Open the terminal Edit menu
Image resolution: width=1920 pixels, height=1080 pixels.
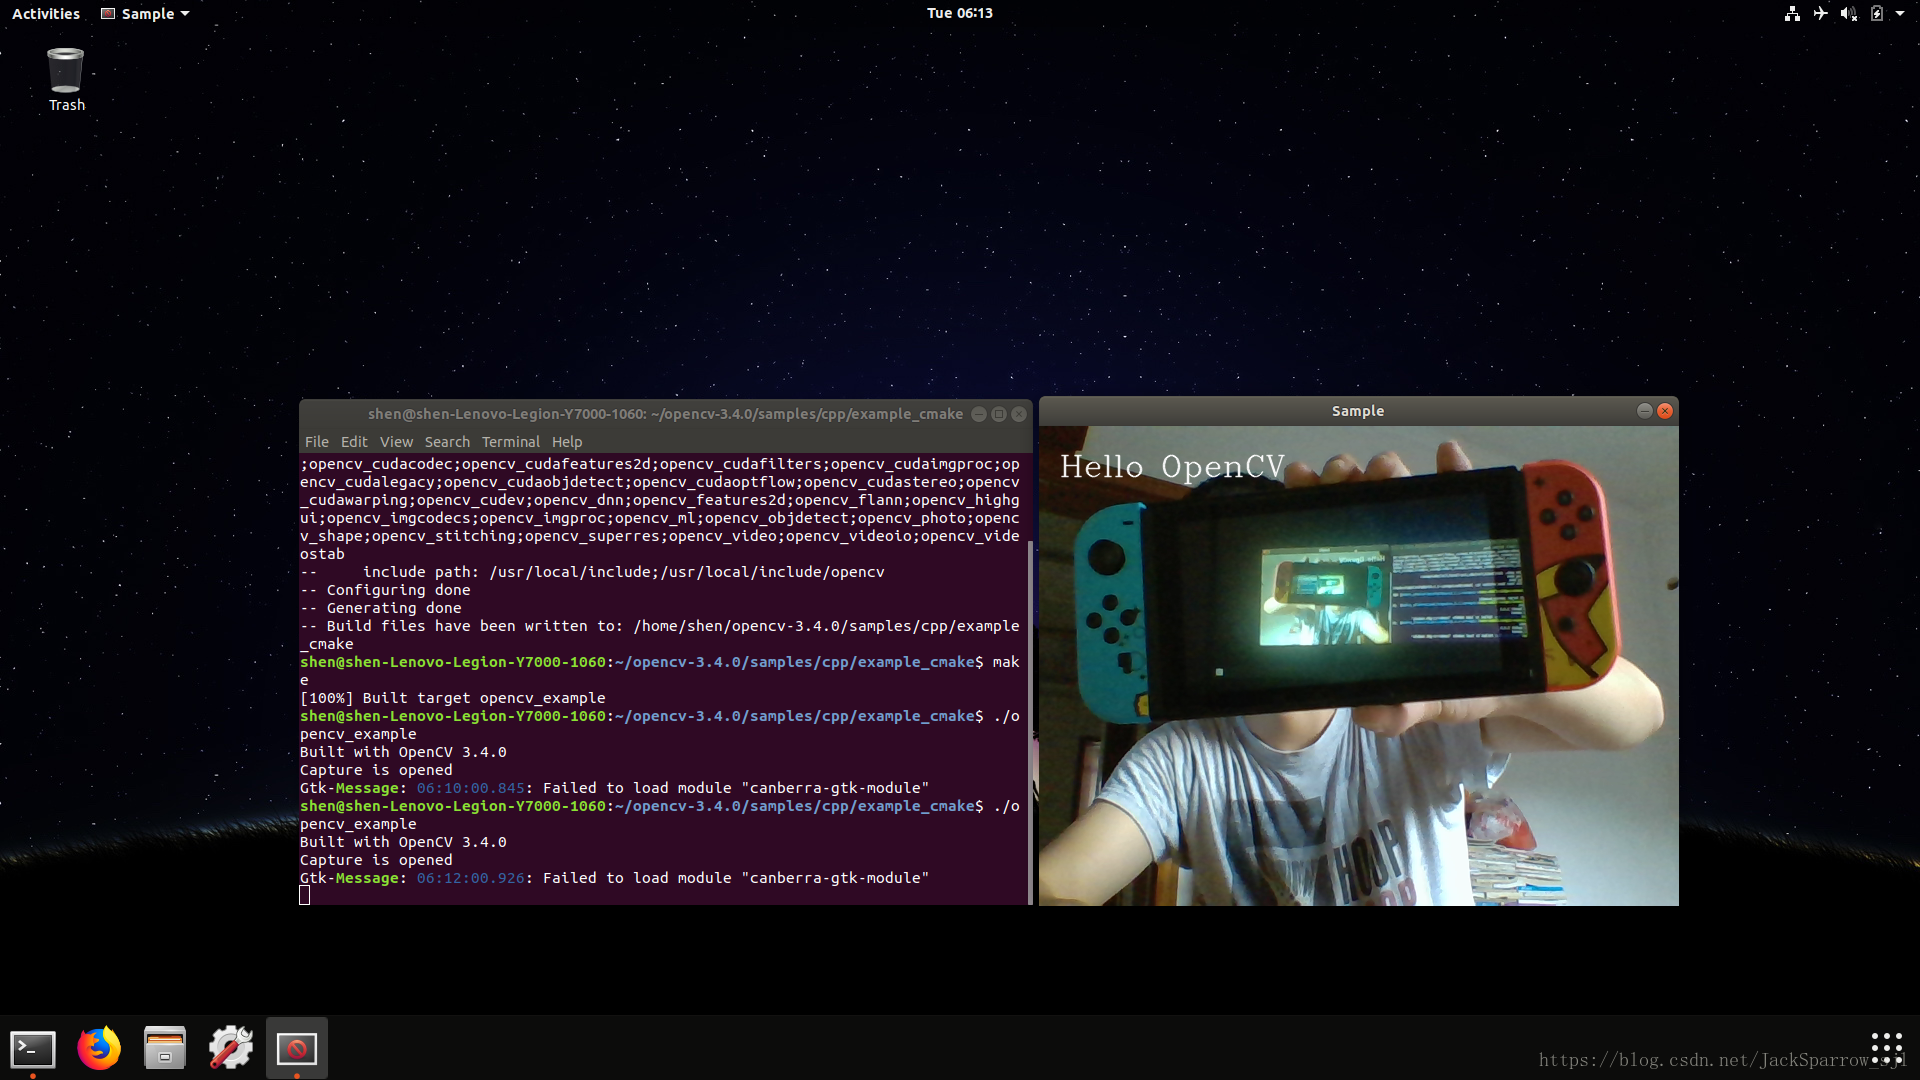click(x=354, y=442)
